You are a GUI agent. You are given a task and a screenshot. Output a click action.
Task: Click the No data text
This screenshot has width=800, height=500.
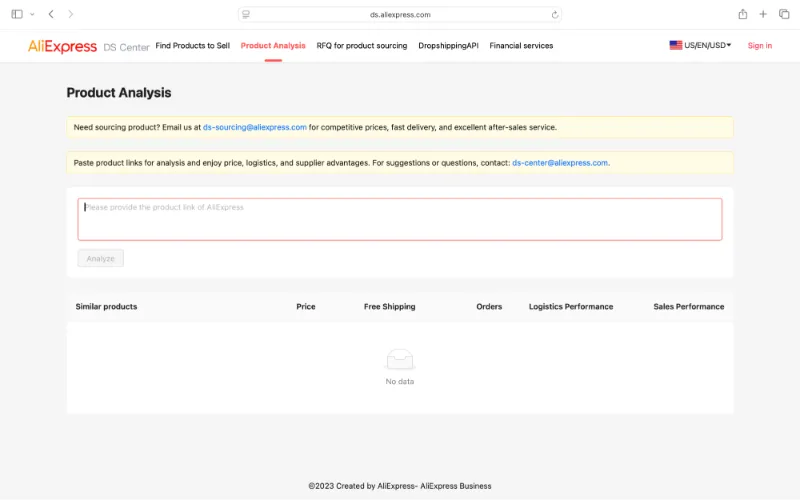pyautogui.click(x=399, y=381)
